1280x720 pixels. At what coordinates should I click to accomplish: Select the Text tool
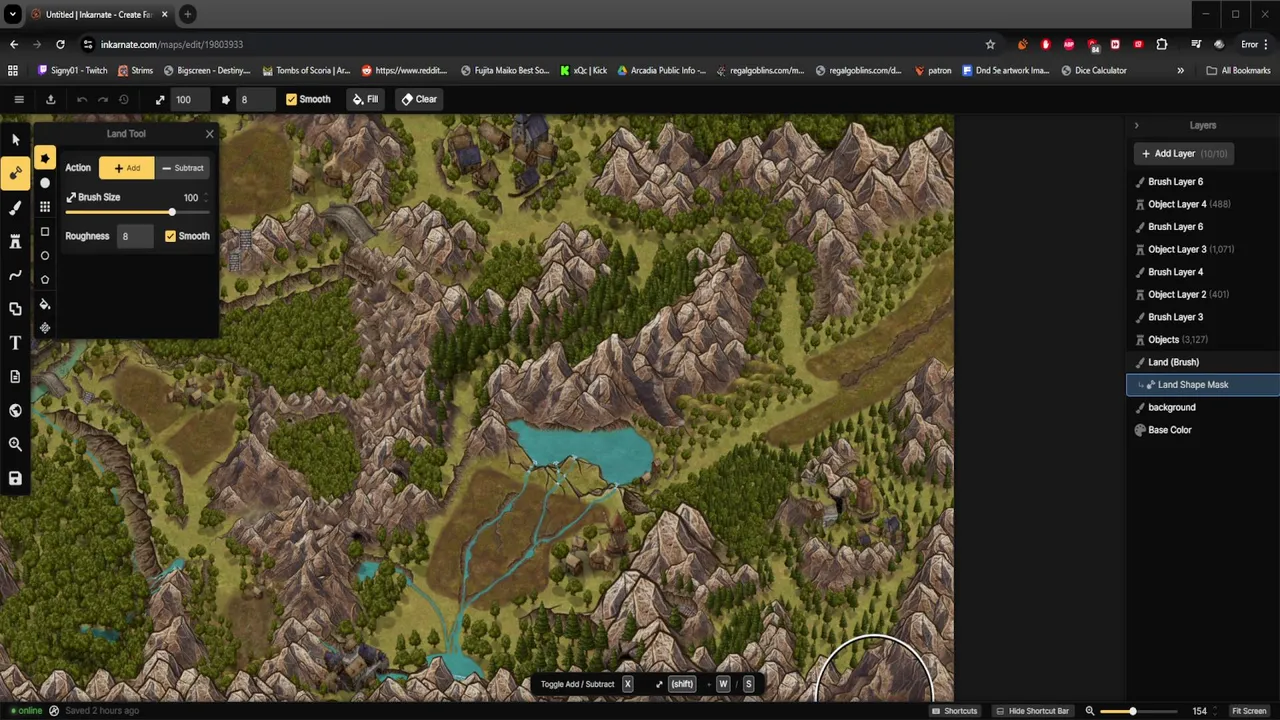click(15, 343)
